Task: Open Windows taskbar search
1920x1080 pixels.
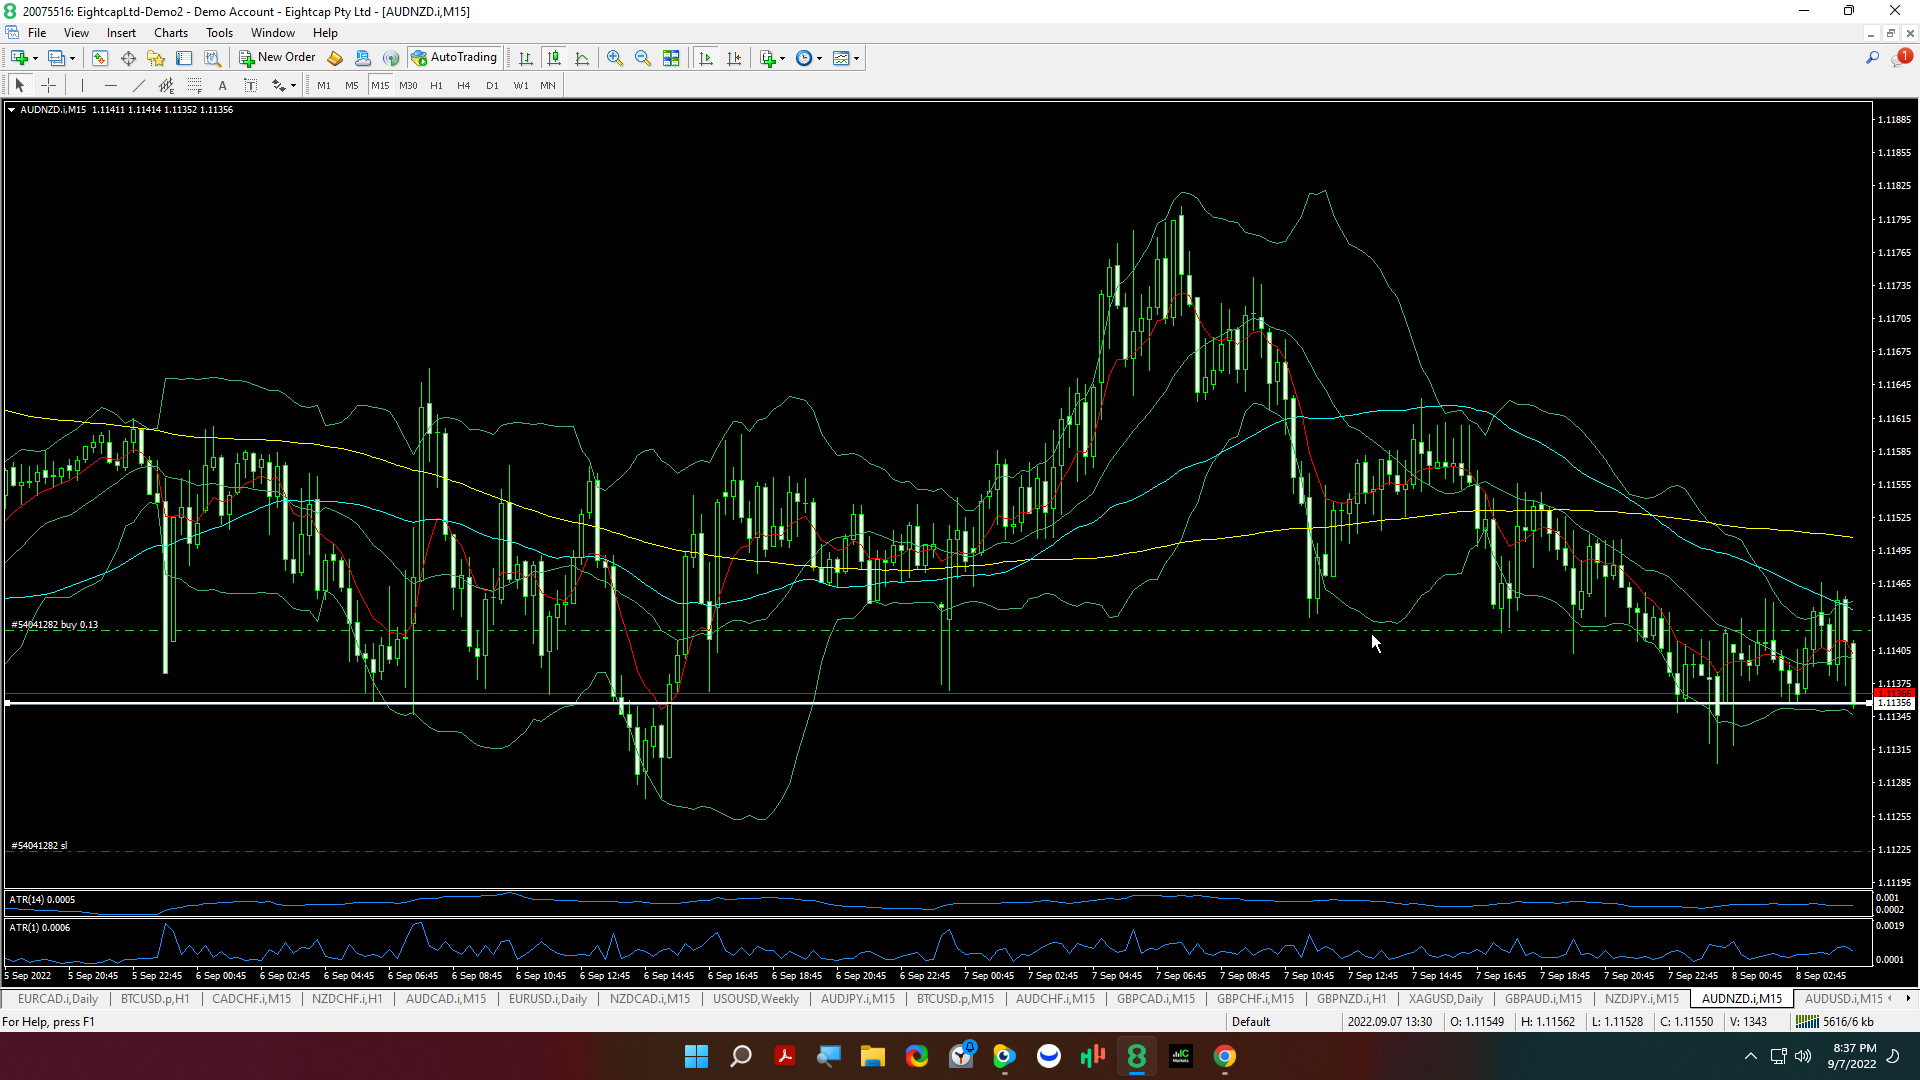Action: click(x=741, y=1056)
